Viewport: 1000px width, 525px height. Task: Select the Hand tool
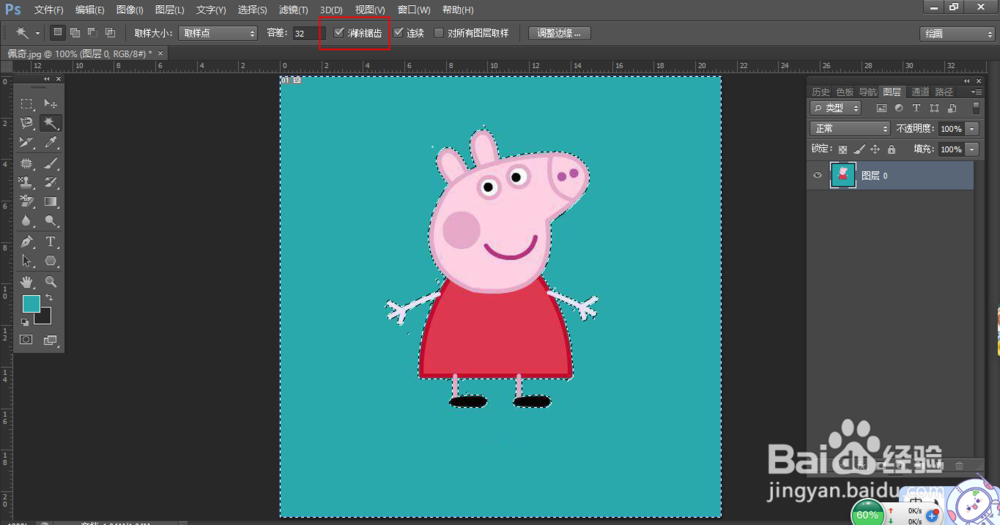[x=26, y=281]
